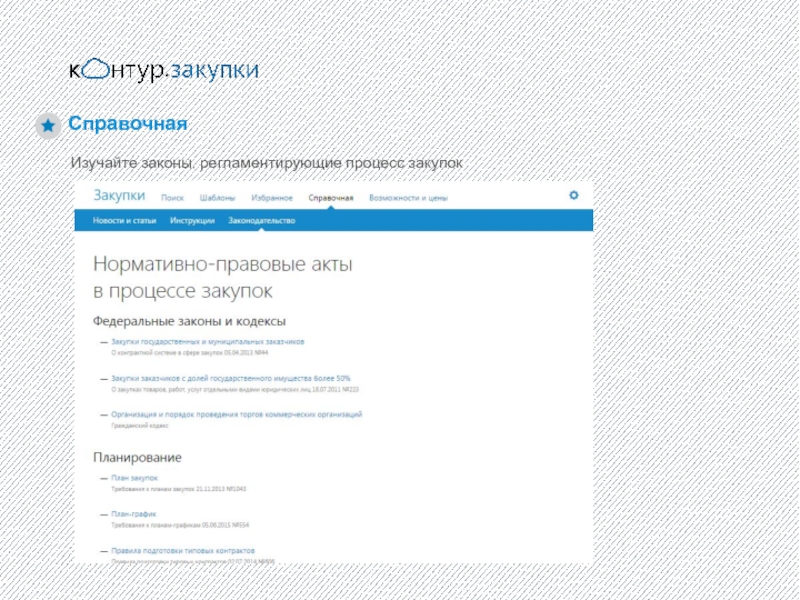Open Закупки государственных и муниципальных заказчиков link
800x600 pixels.
coord(208,342)
